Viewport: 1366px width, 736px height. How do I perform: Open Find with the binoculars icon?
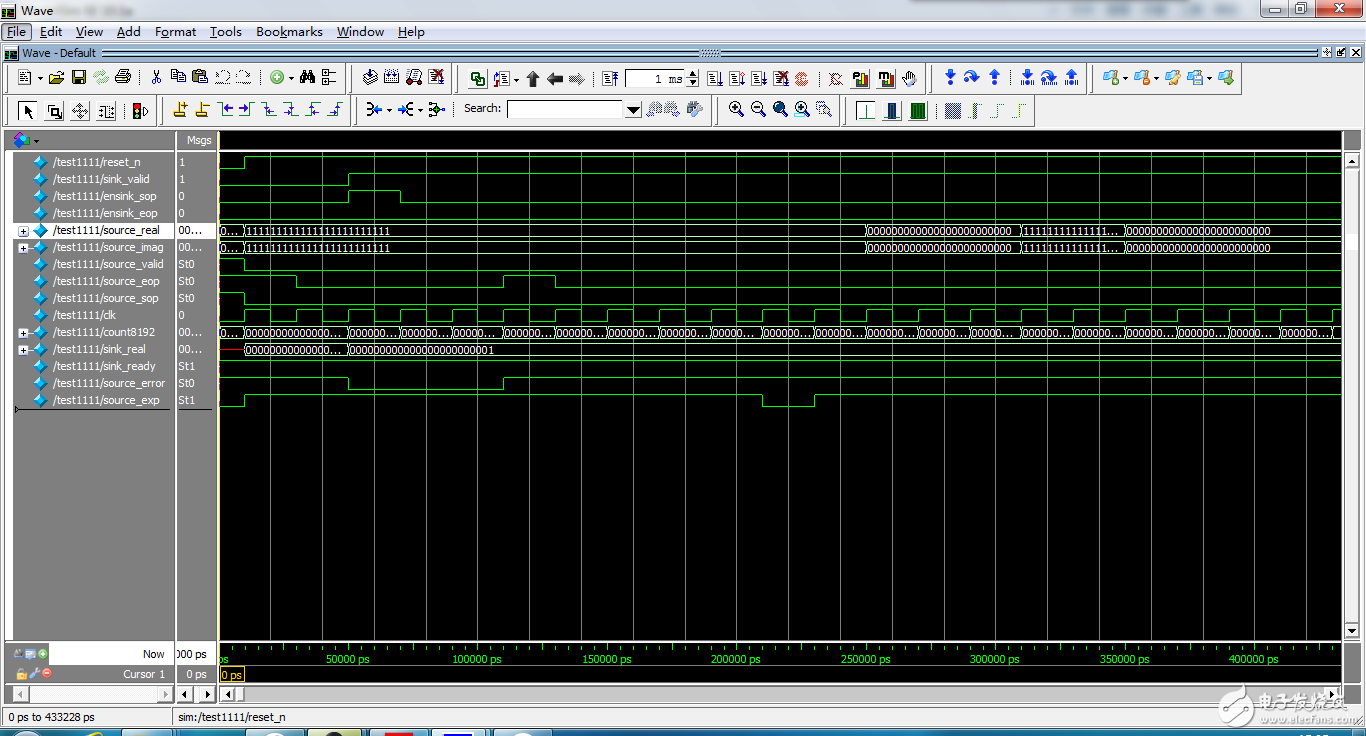pyautogui.click(x=307, y=78)
